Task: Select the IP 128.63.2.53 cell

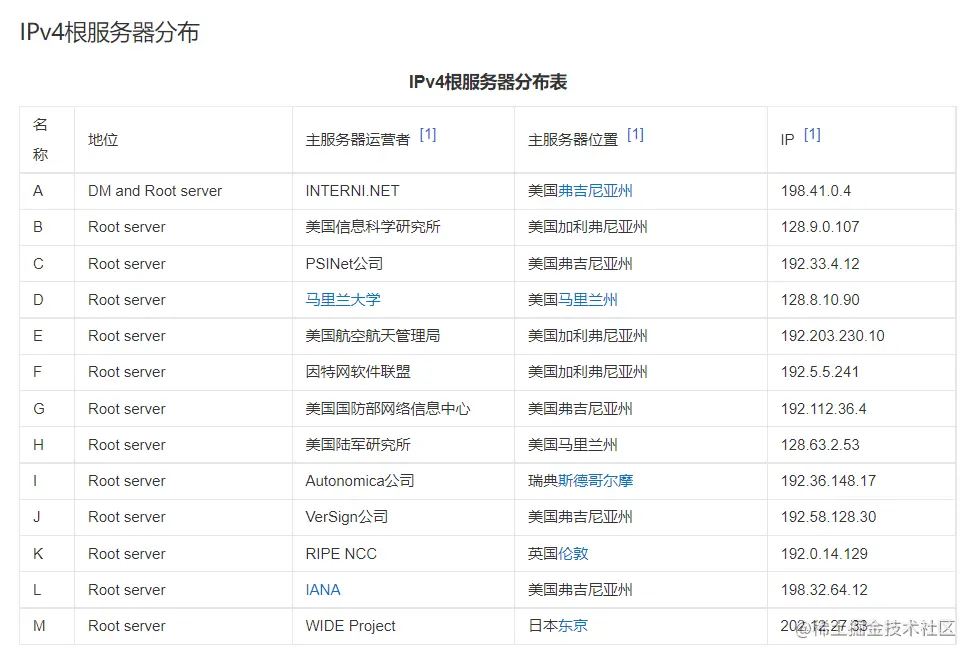Action: 861,445
